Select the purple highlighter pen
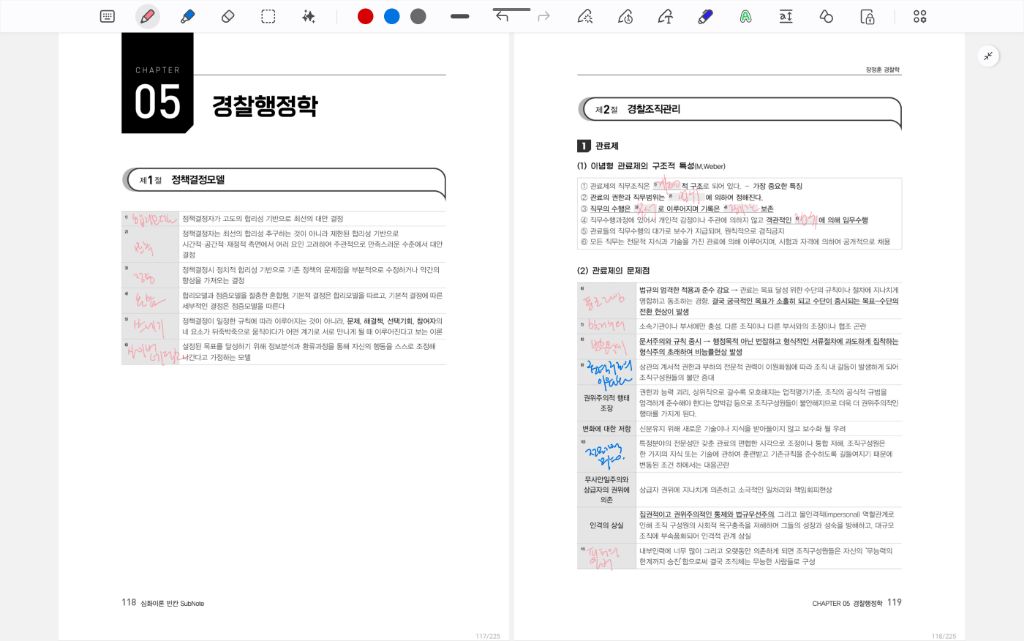This screenshot has width=1024, height=641. coord(705,16)
